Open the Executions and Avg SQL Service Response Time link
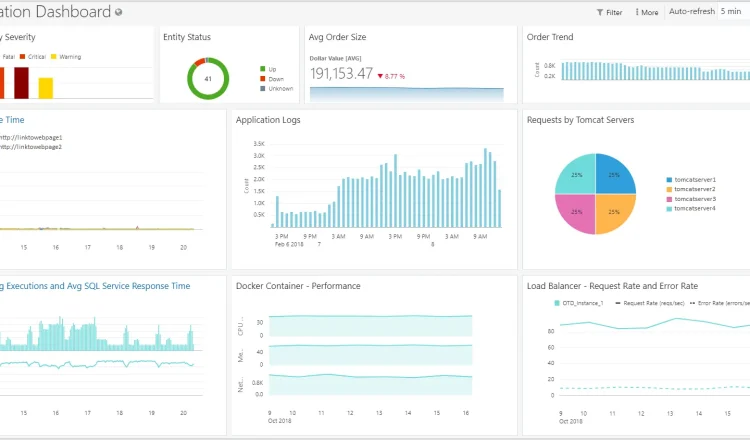This screenshot has width=750, height=440. coord(95,286)
